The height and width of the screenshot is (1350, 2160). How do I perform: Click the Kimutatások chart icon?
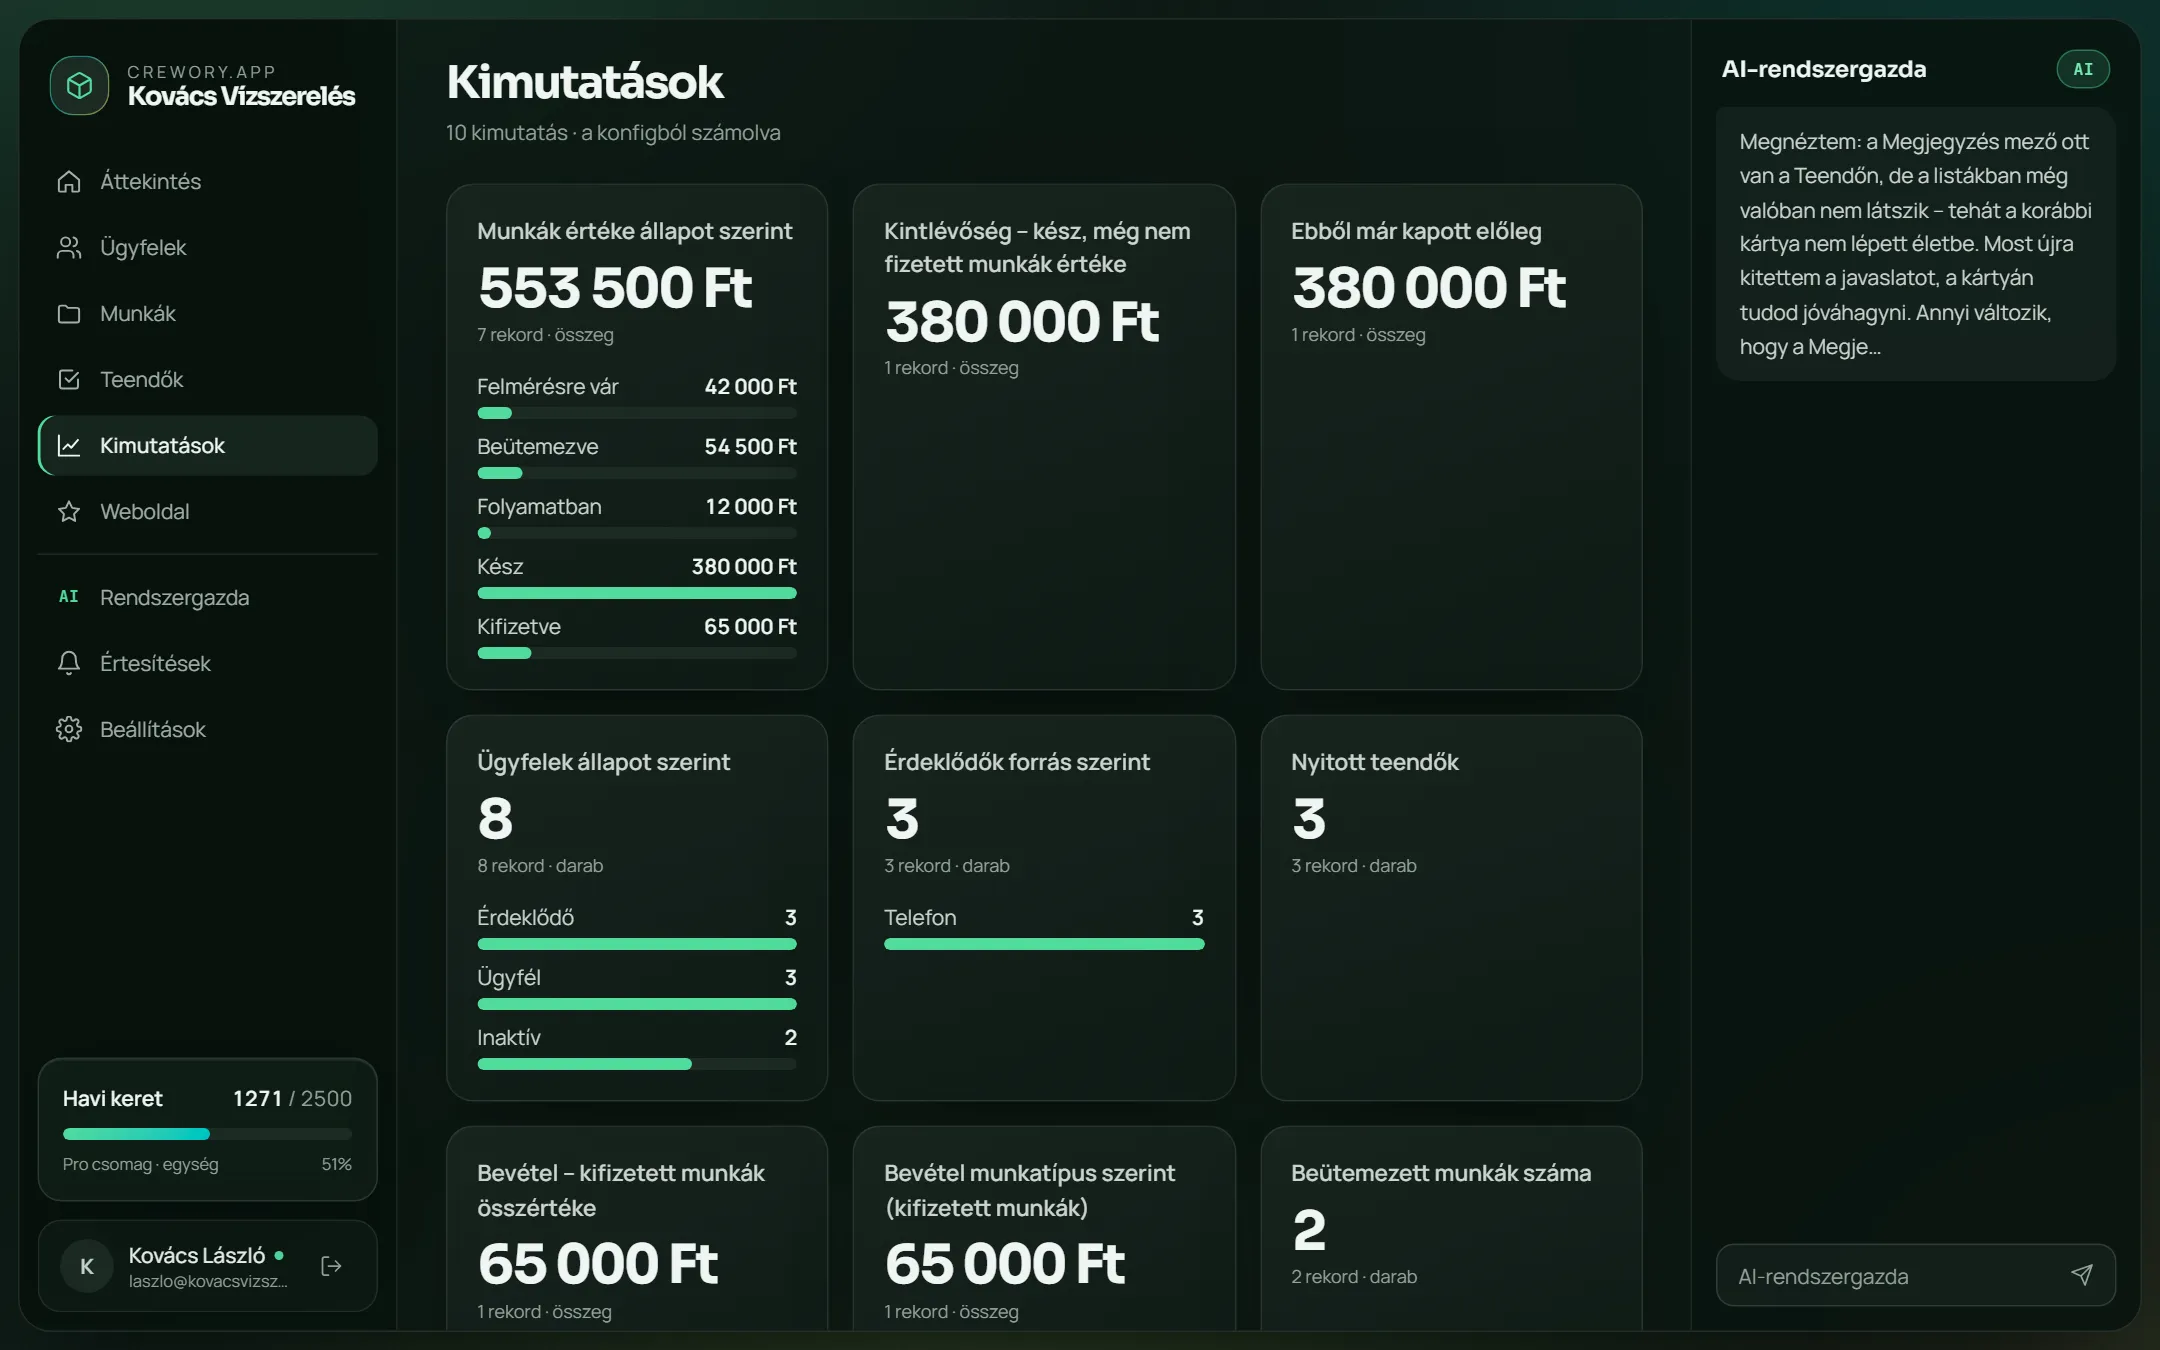[x=69, y=445]
